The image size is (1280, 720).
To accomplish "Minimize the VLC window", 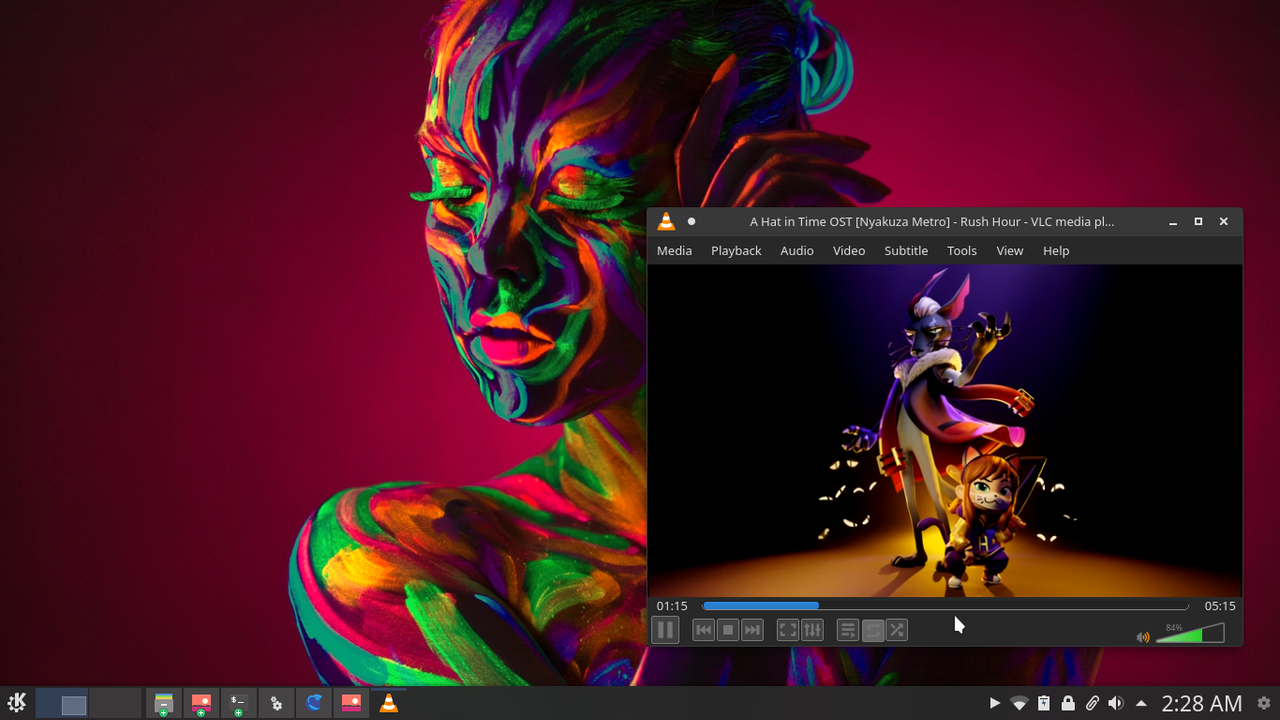I will (x=1173, y=222).
